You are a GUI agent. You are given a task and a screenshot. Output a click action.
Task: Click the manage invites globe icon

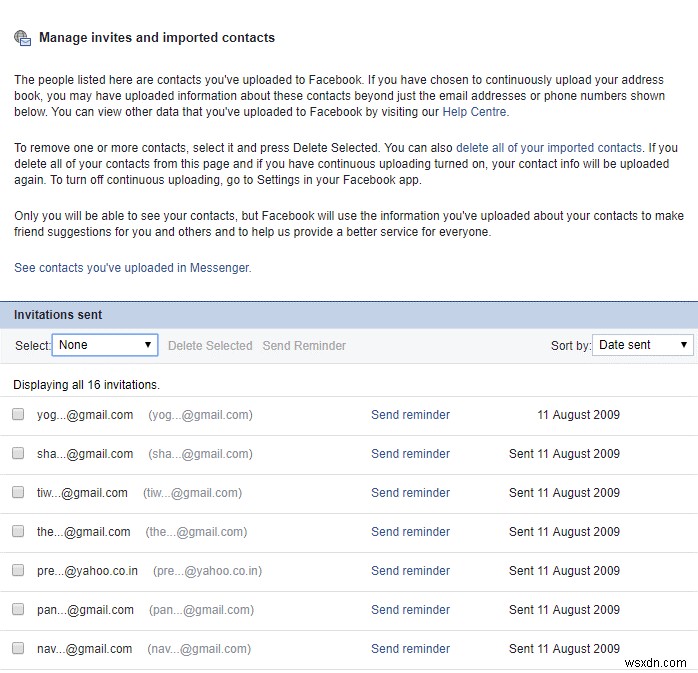tap(22, 38)
